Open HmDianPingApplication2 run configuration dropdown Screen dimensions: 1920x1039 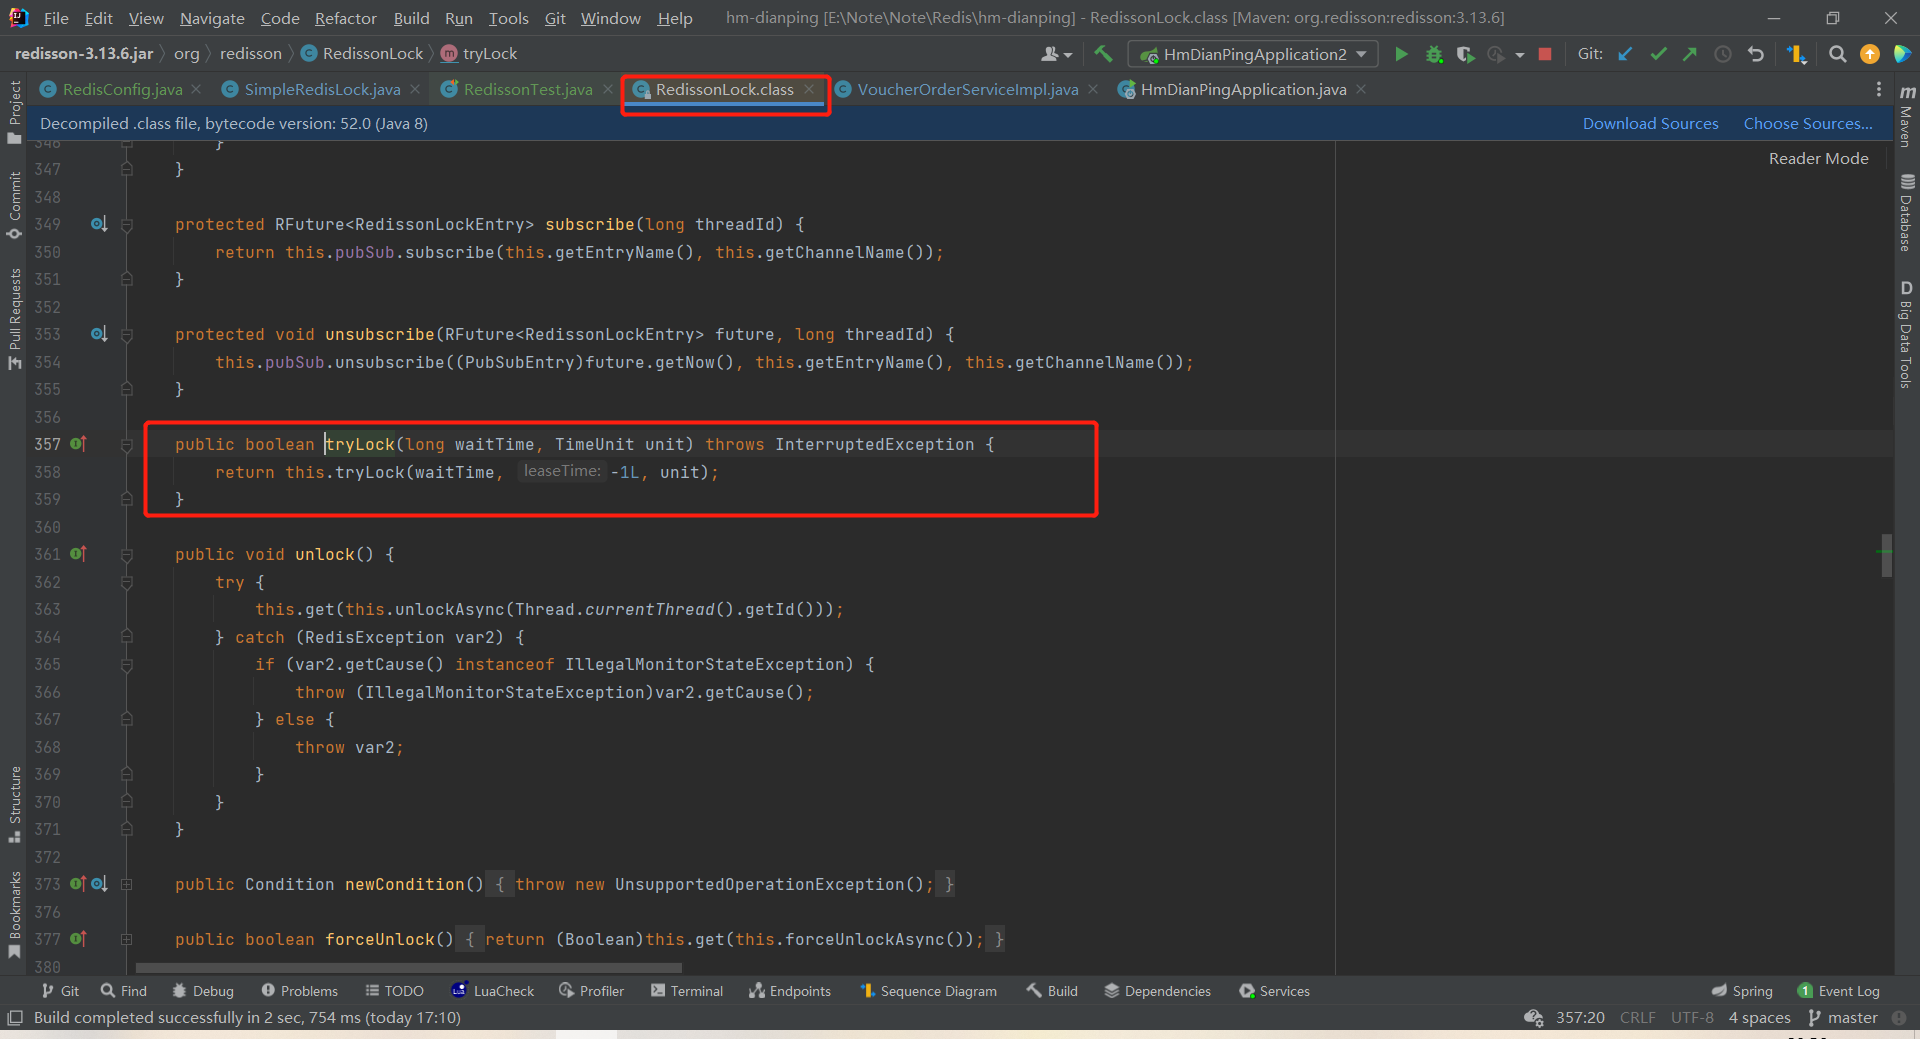[1253, 54]
